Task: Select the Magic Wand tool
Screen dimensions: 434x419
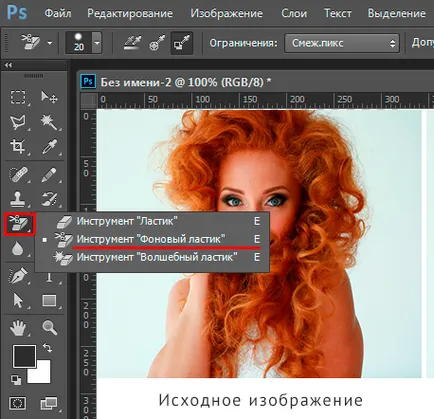Action: tap(49, 122)
